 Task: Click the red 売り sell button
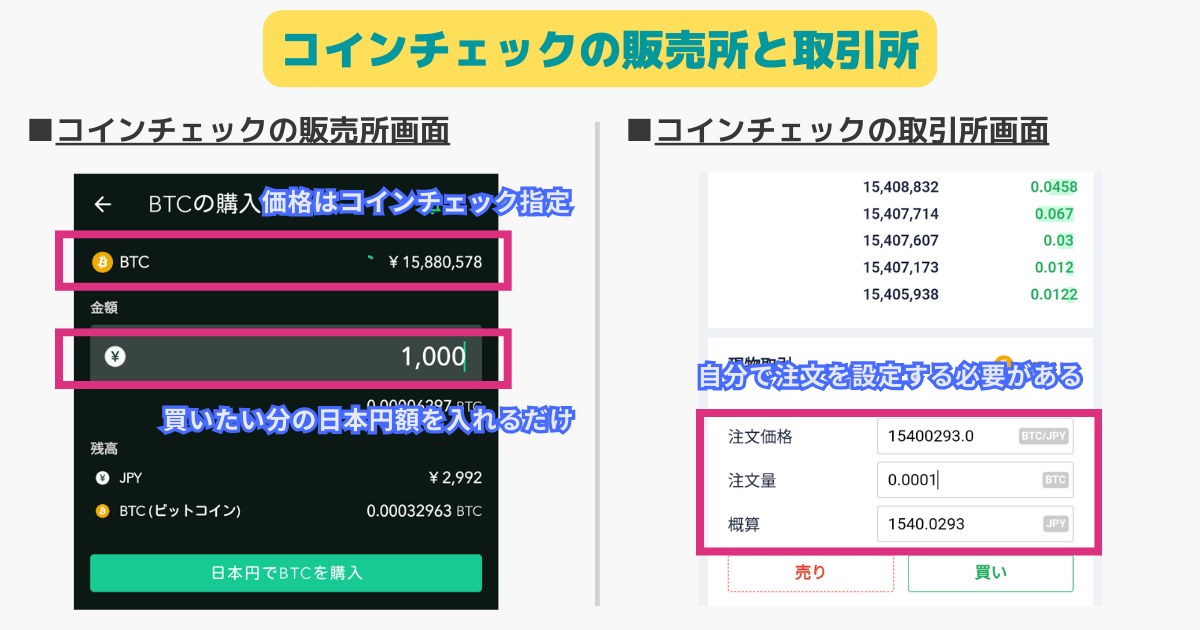tap(810, 573)
